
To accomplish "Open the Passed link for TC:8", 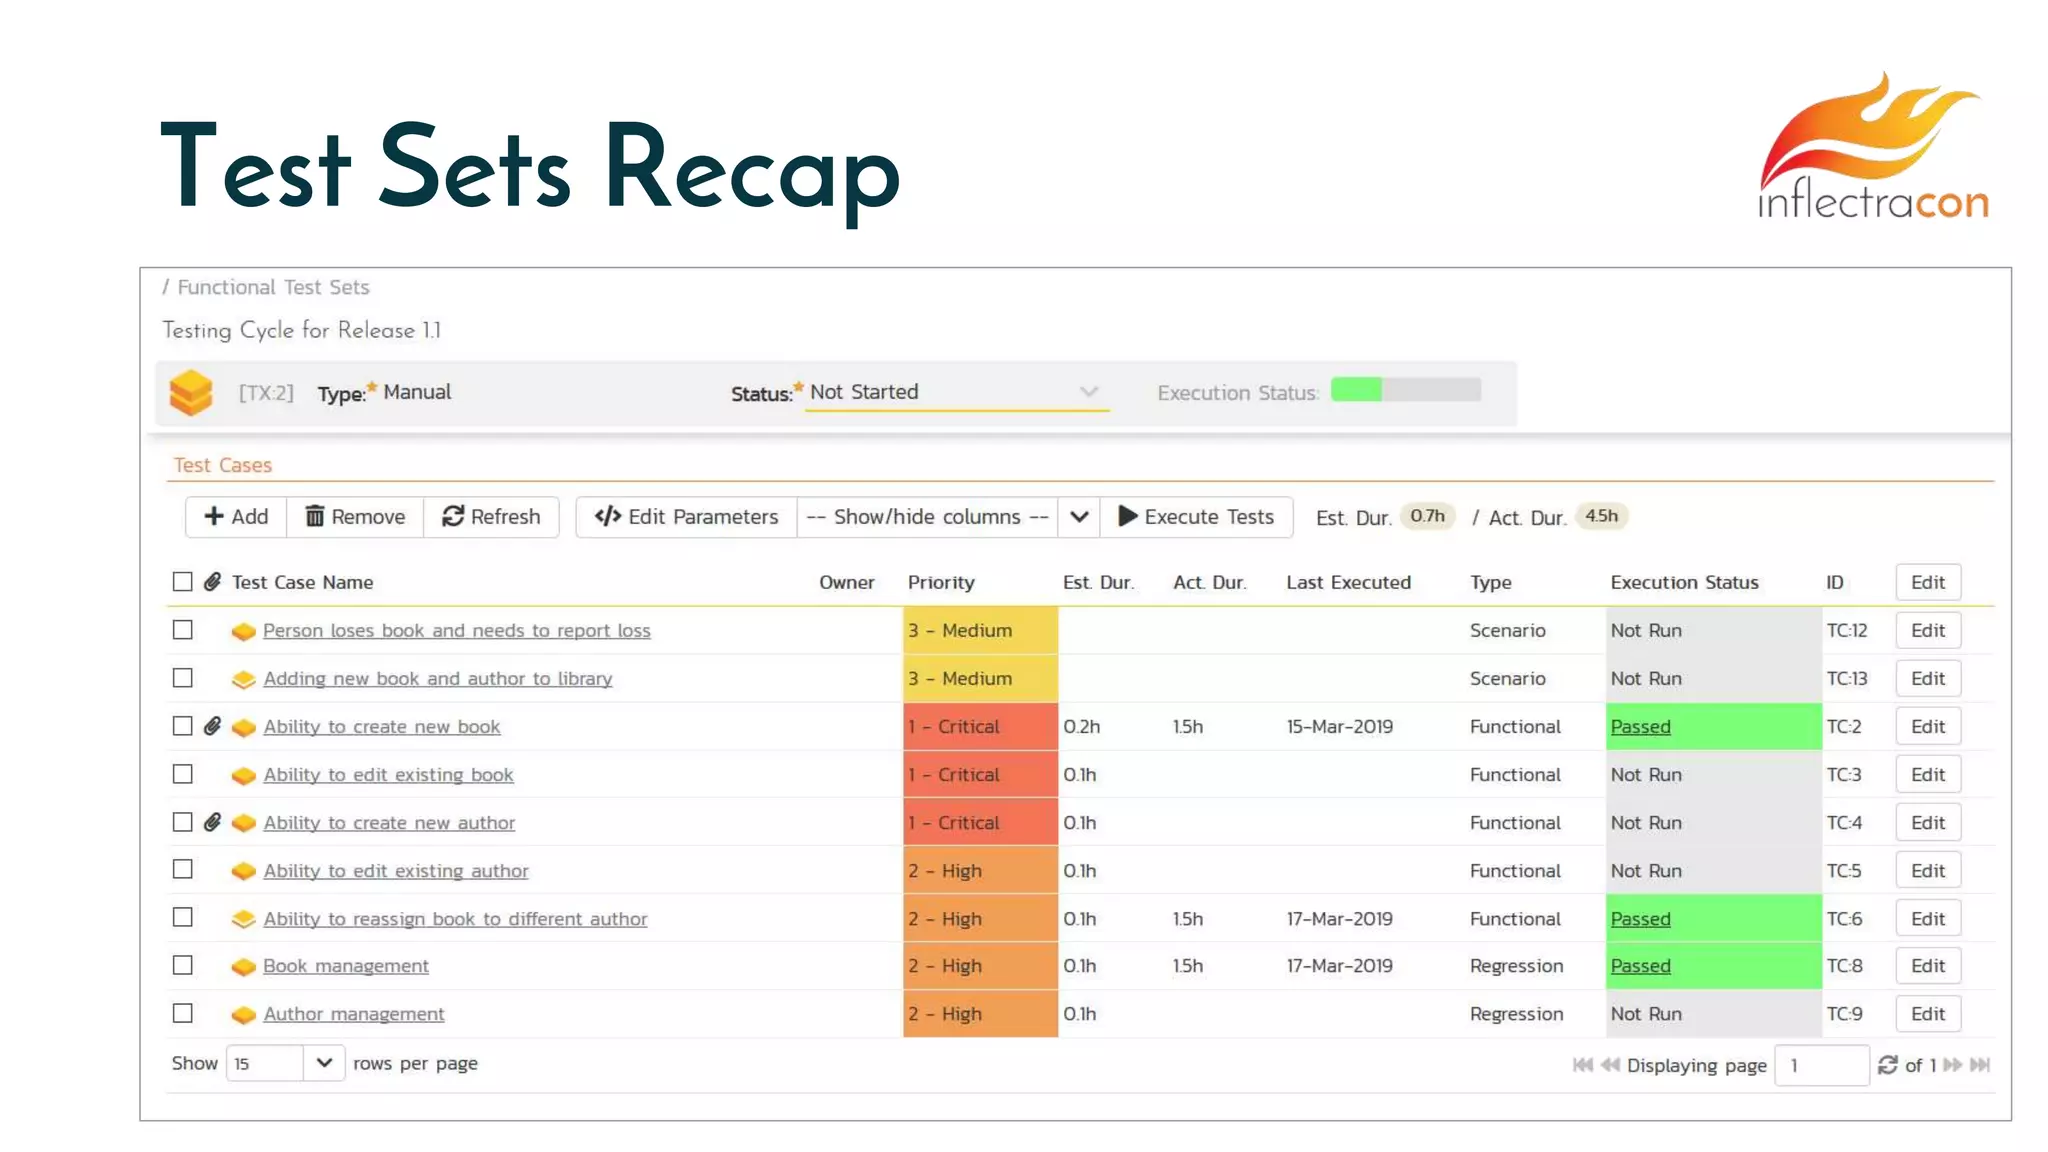I will click(x=1640, y=966).
